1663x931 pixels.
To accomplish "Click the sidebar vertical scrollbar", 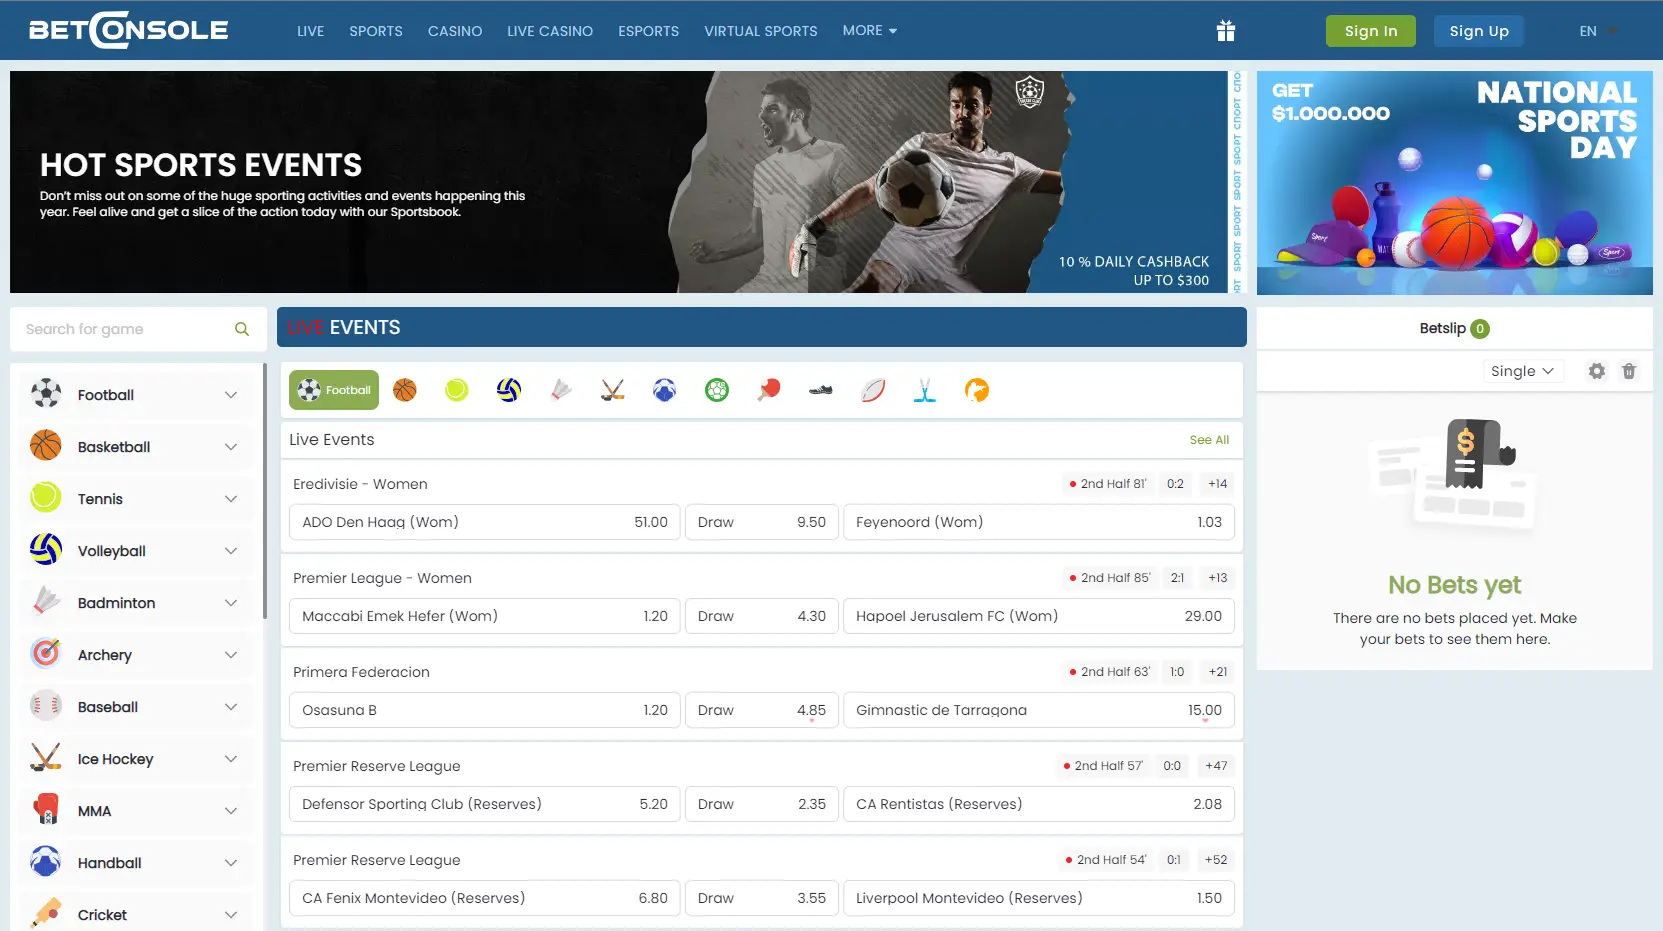I will [x=265, y=490].
